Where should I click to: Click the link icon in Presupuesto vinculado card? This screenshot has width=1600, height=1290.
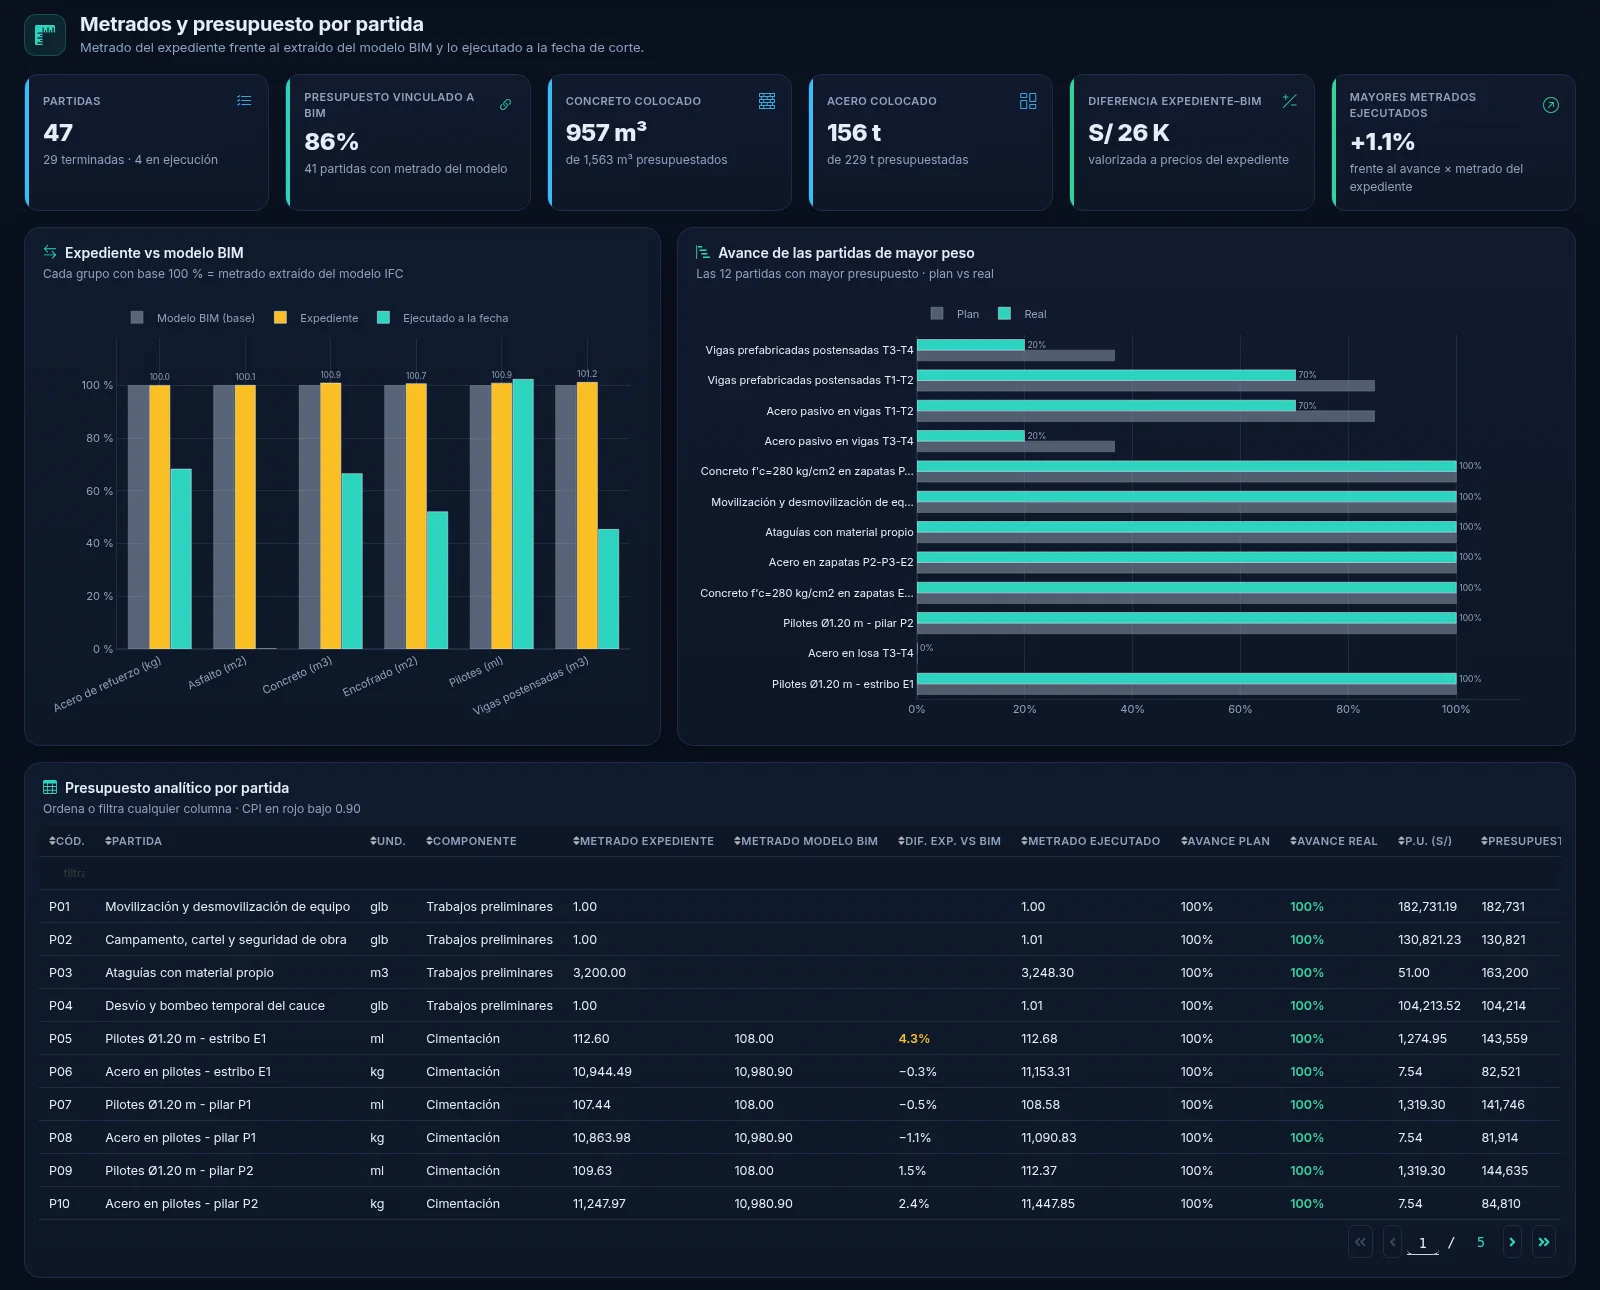point(506,105)
